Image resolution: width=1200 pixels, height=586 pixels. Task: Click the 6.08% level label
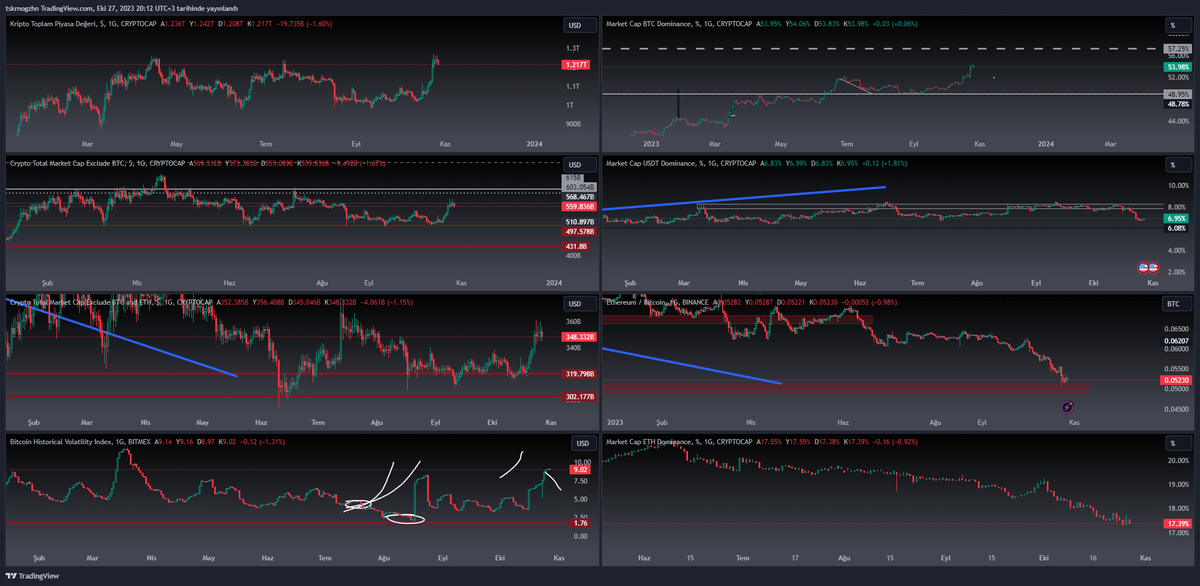(1177, 228)
